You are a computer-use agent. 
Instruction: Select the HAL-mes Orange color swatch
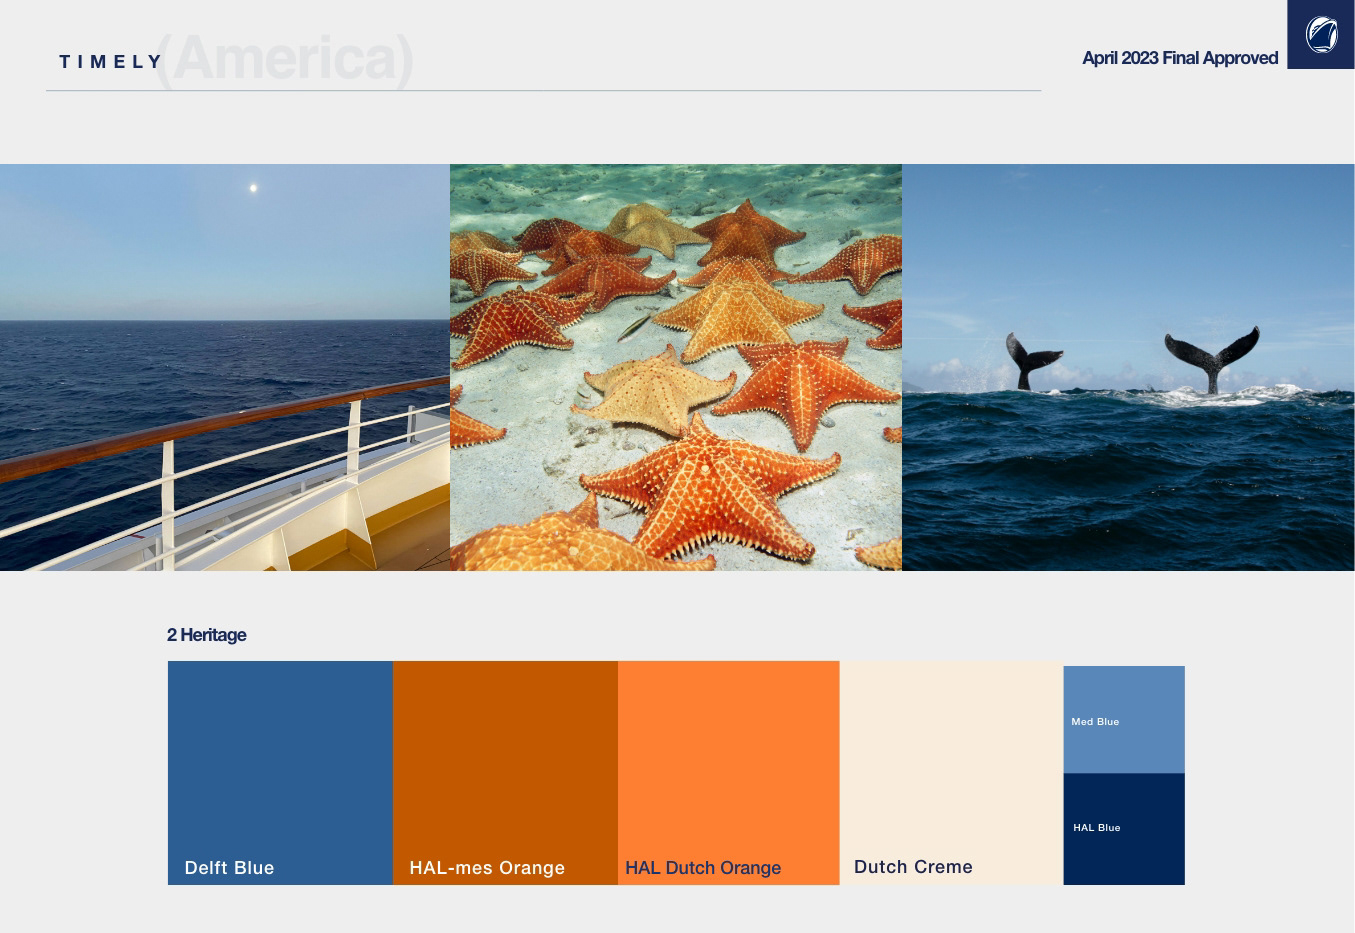505,773
